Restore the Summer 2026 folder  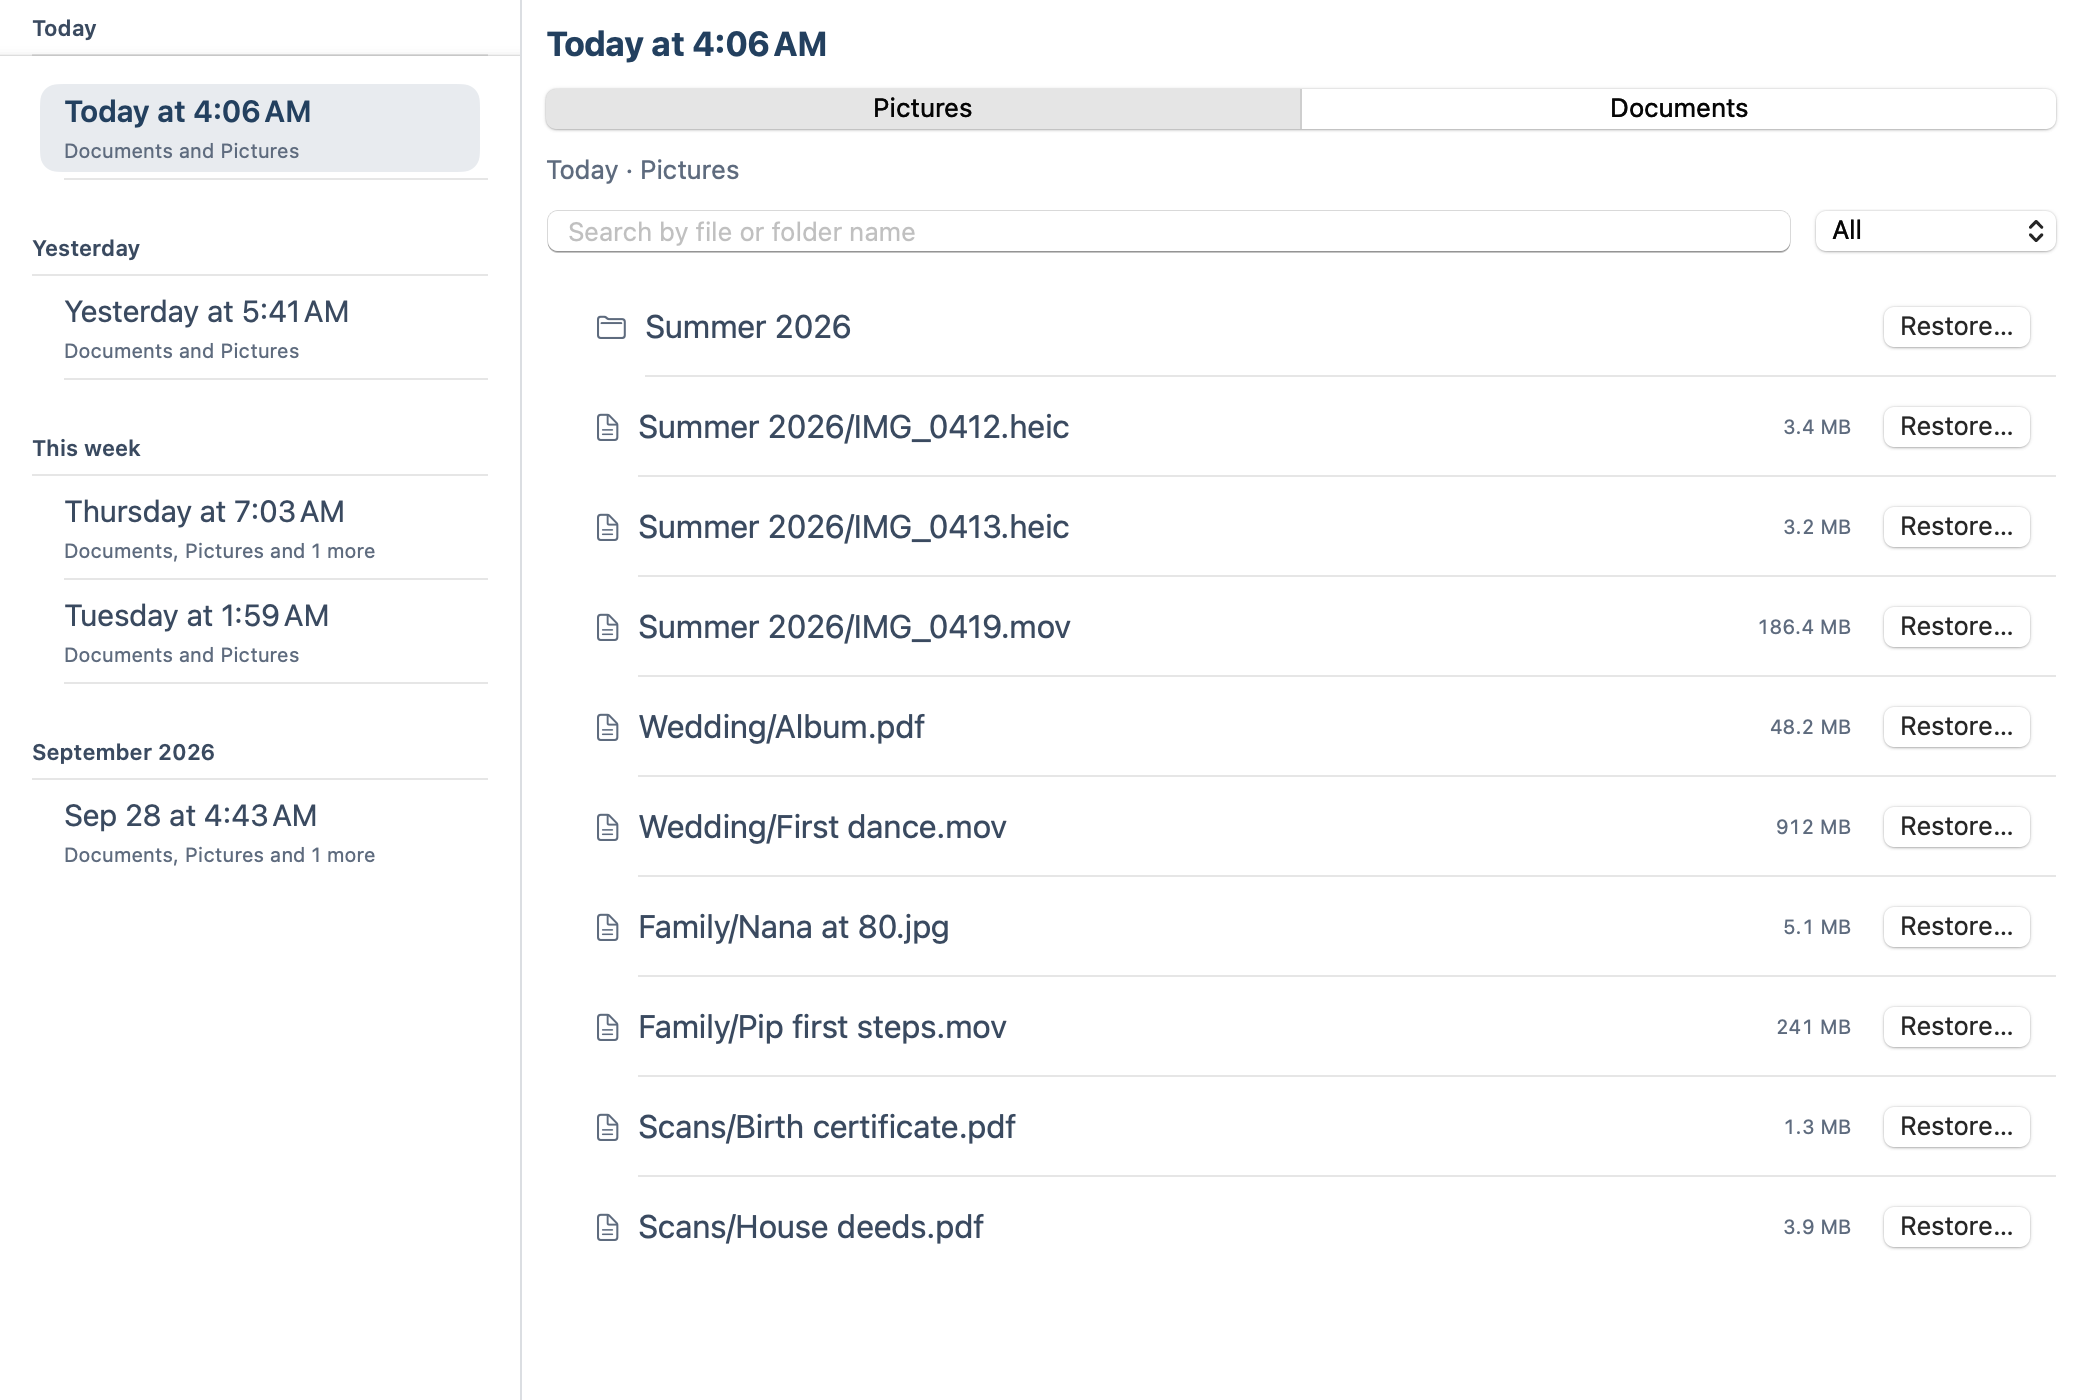[1956, 327]
